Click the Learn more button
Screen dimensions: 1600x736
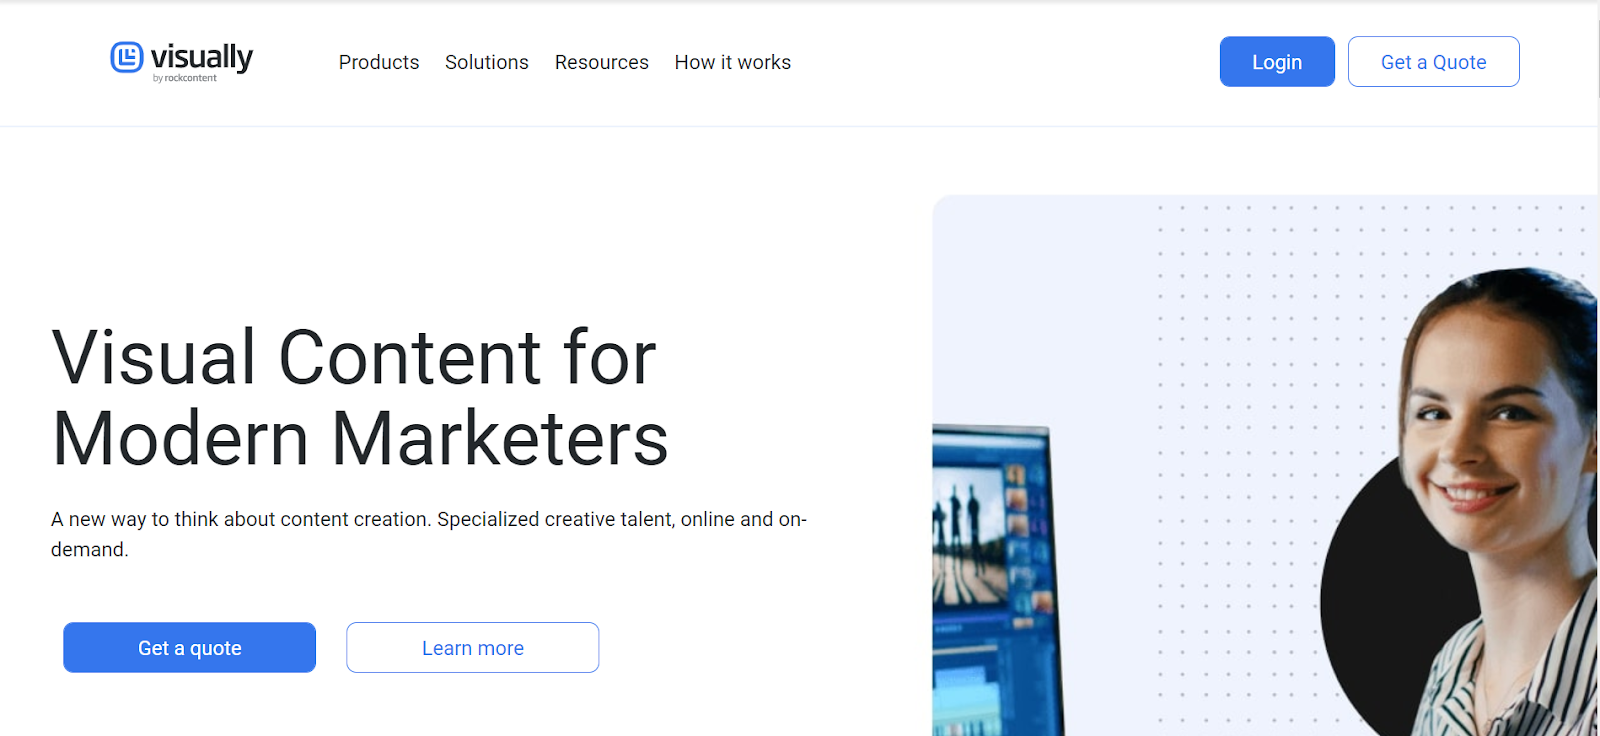[473, 648]
